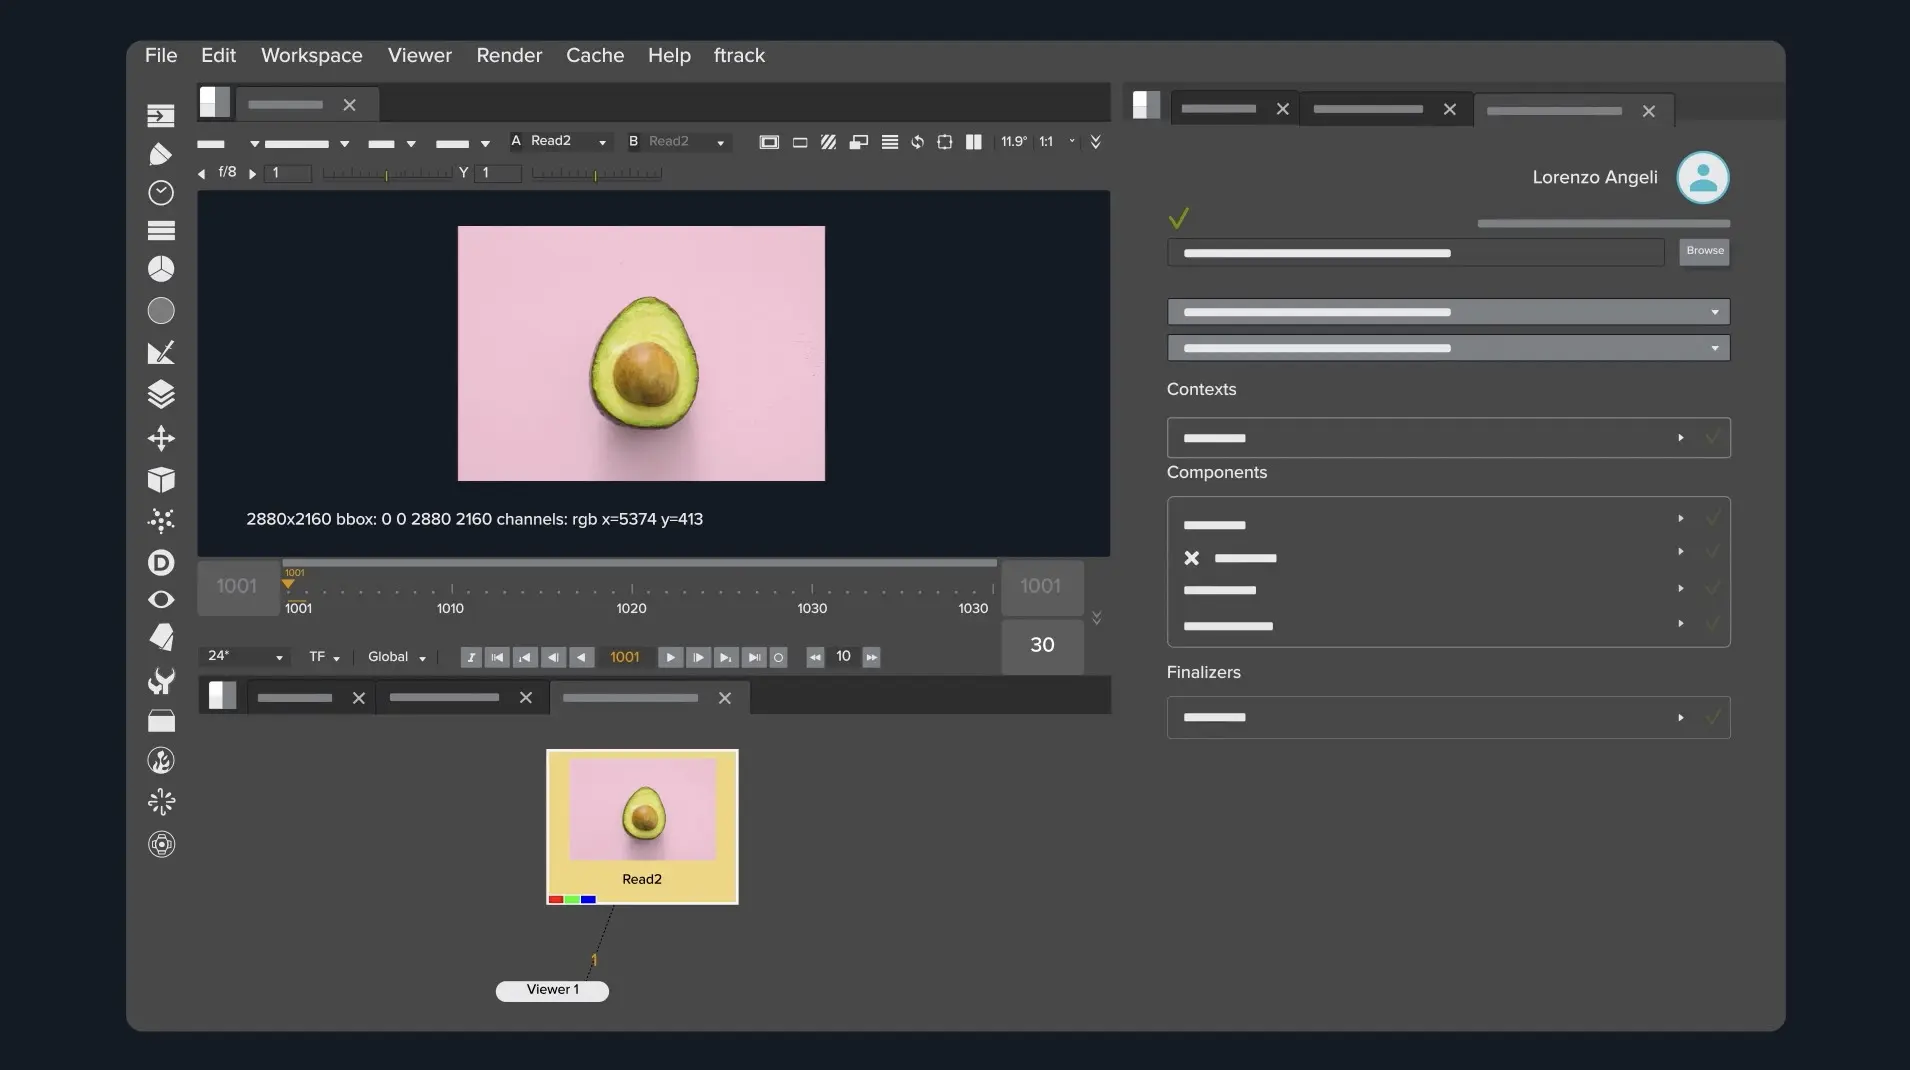Open the Merge (layers stack) nodes icon
Viewport: 1910px width, 1070px height.
[160, 395]
